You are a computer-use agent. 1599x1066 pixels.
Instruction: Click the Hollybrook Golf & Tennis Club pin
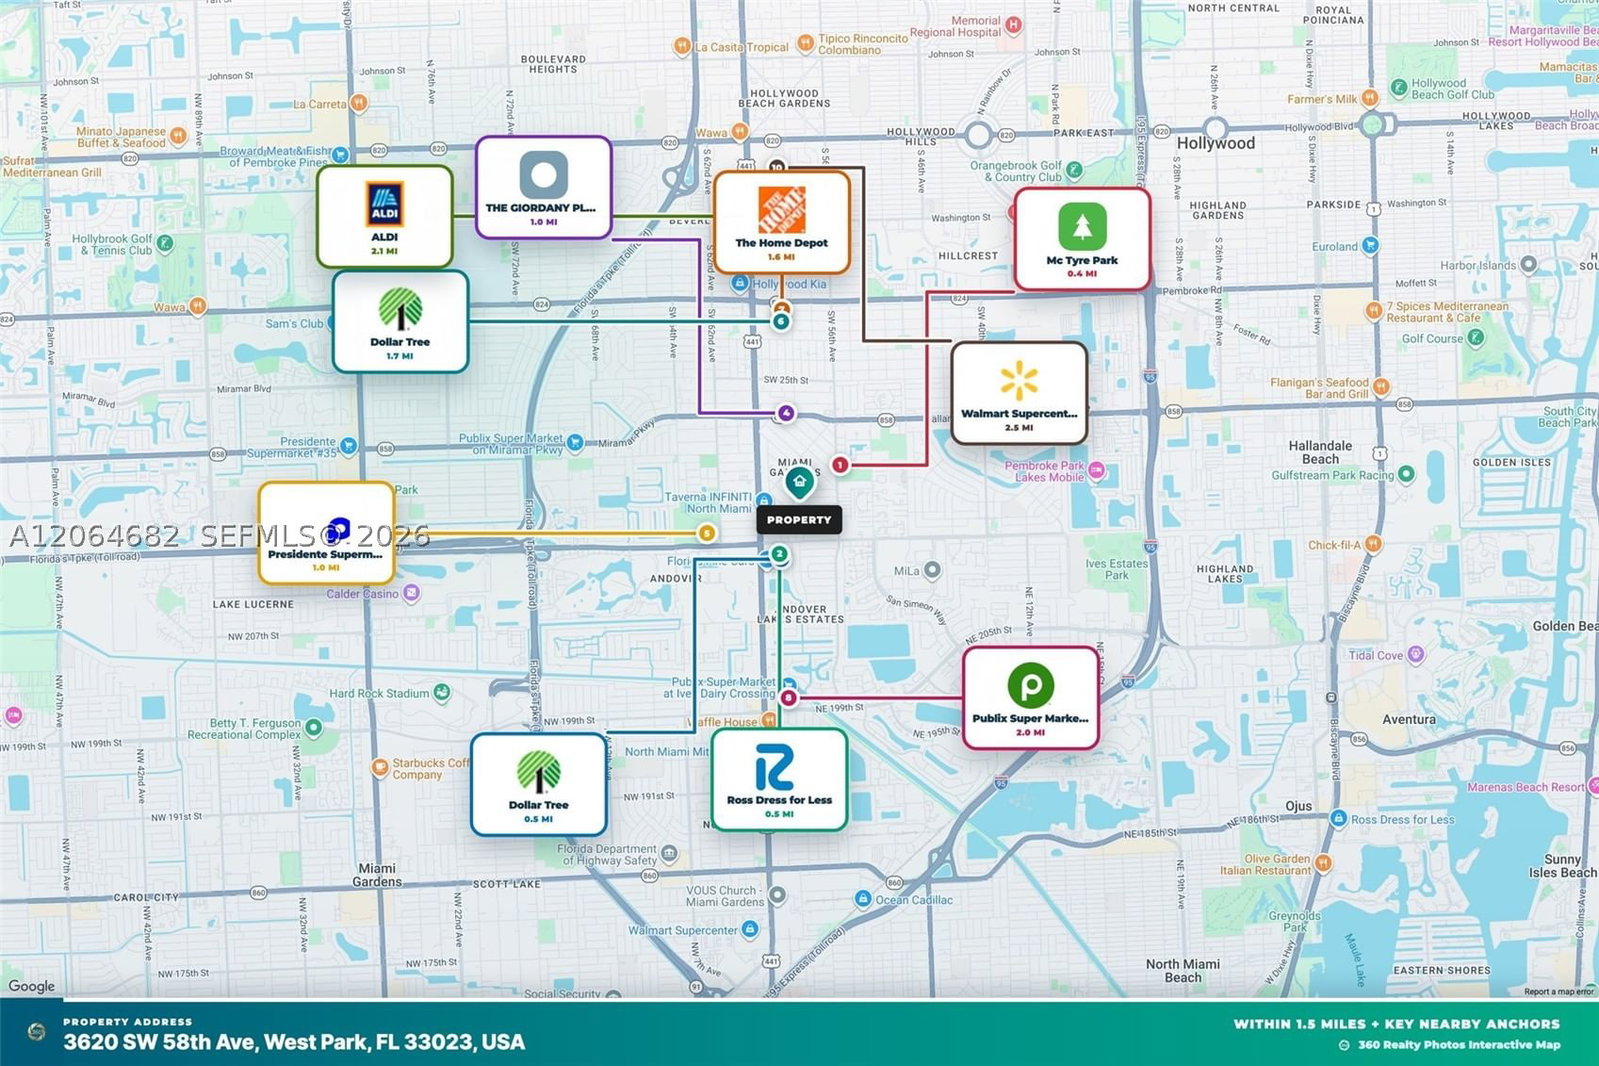[x=165, y=243]
